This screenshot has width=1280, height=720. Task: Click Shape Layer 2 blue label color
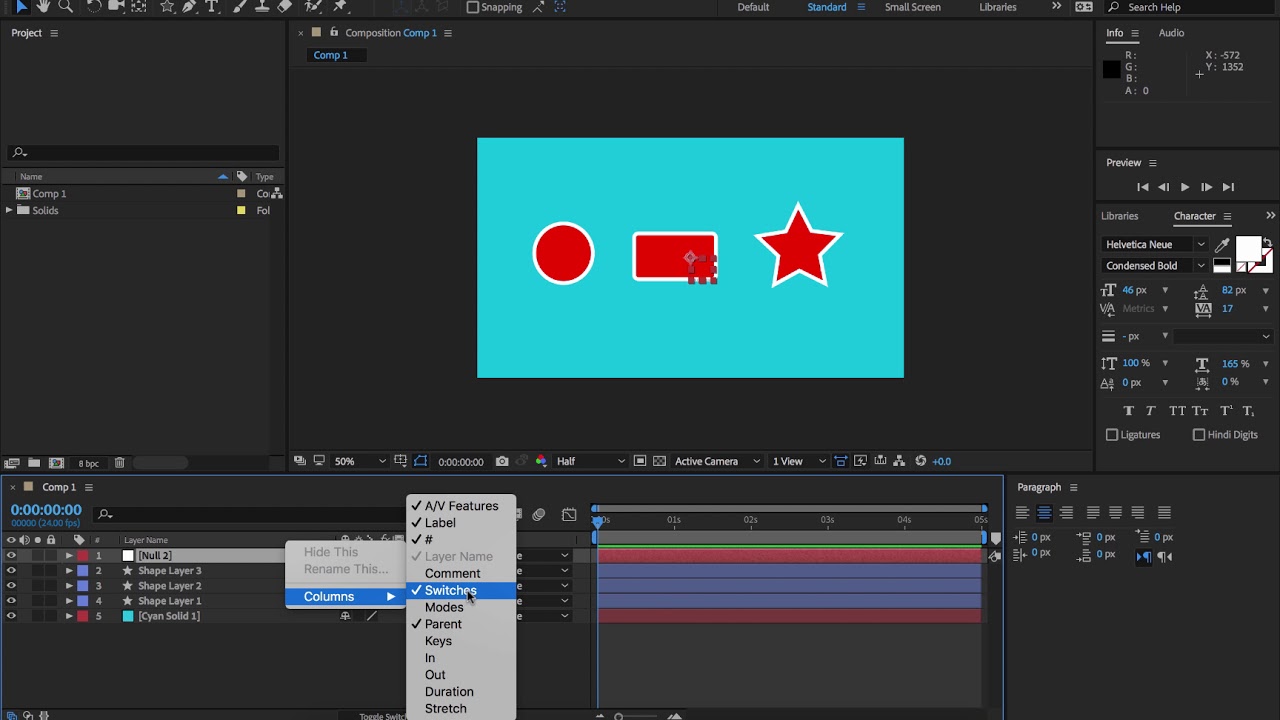[x=83, y=586]
